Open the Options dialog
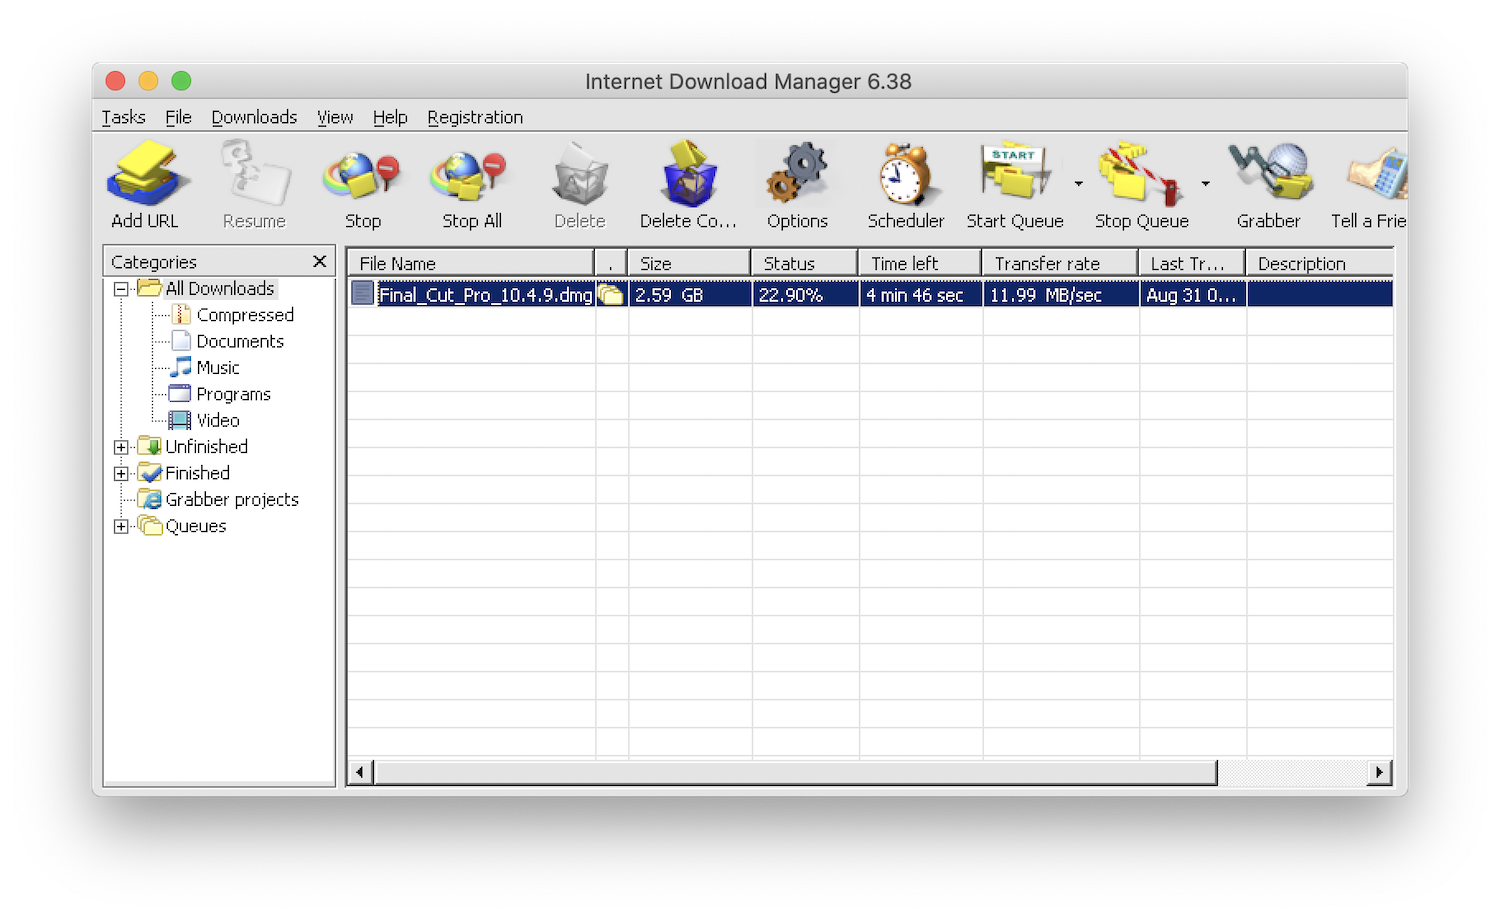 tap(797, 180)
